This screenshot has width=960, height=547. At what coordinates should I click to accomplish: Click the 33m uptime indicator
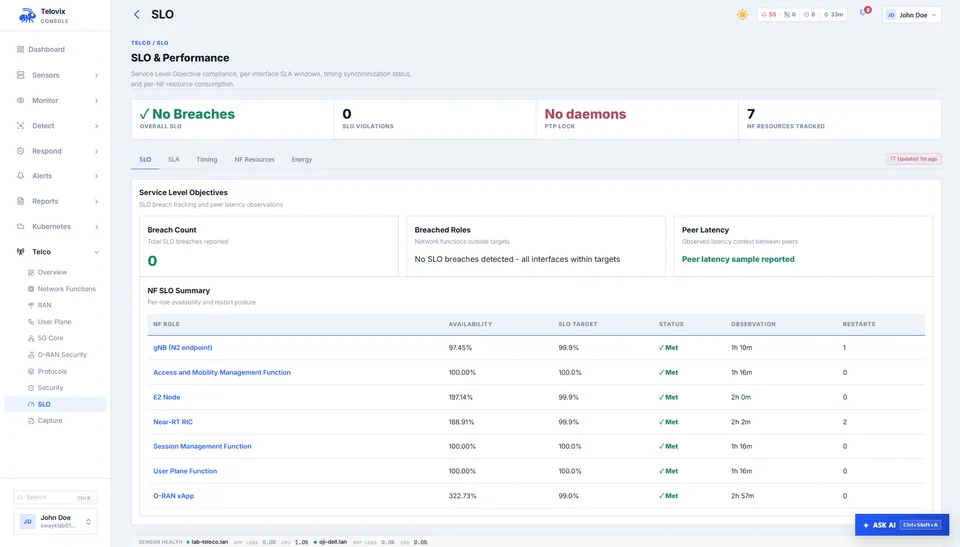tap(833, 15)
